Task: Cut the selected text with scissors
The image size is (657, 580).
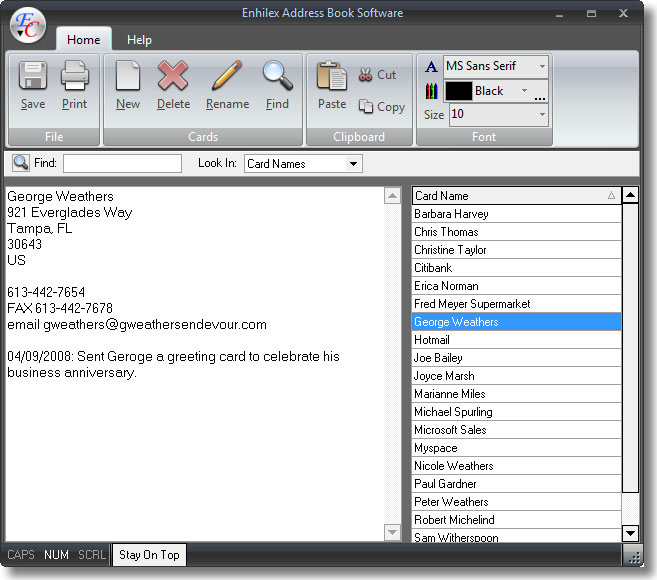Action: (377, 75)
